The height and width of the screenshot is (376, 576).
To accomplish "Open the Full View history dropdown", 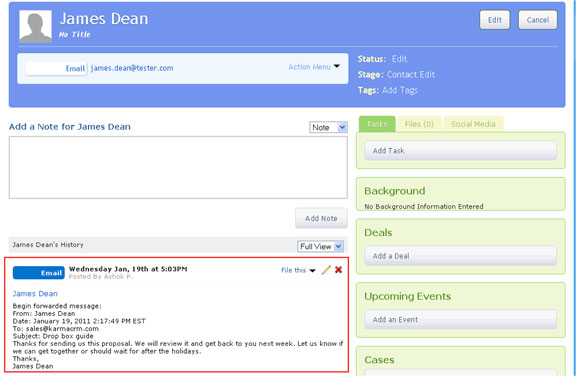I will pyautogui.click(x=320, y=246).
